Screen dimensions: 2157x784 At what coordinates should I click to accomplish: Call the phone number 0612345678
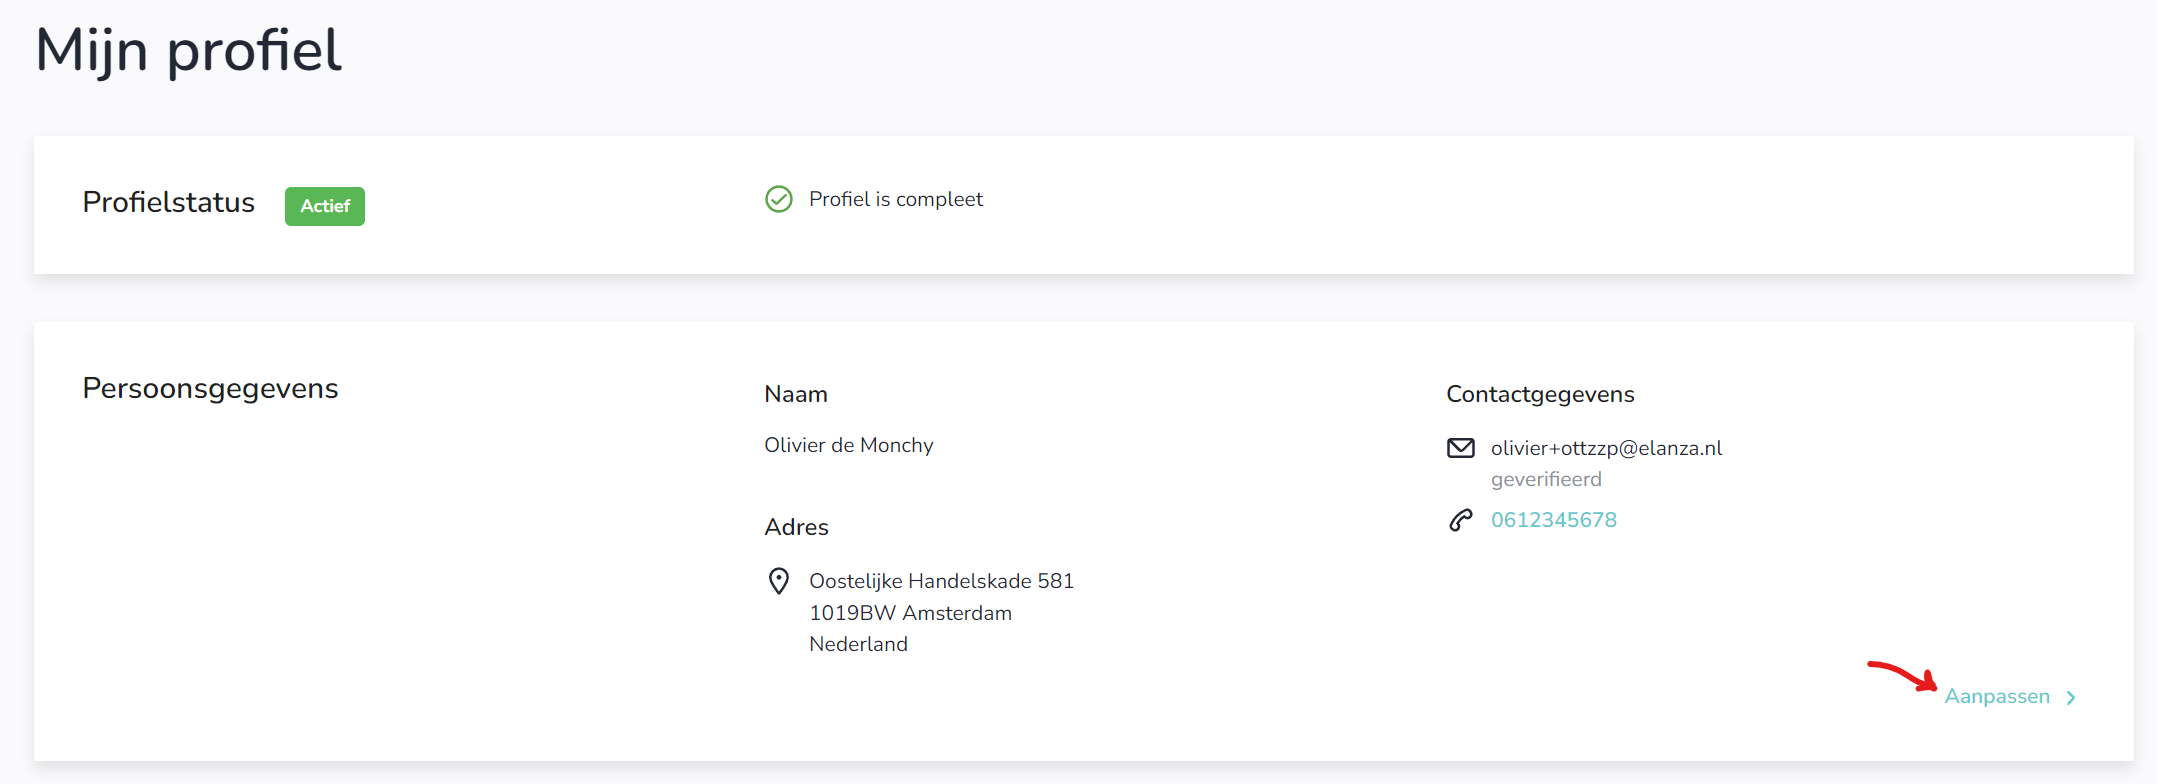point(1553,520)
